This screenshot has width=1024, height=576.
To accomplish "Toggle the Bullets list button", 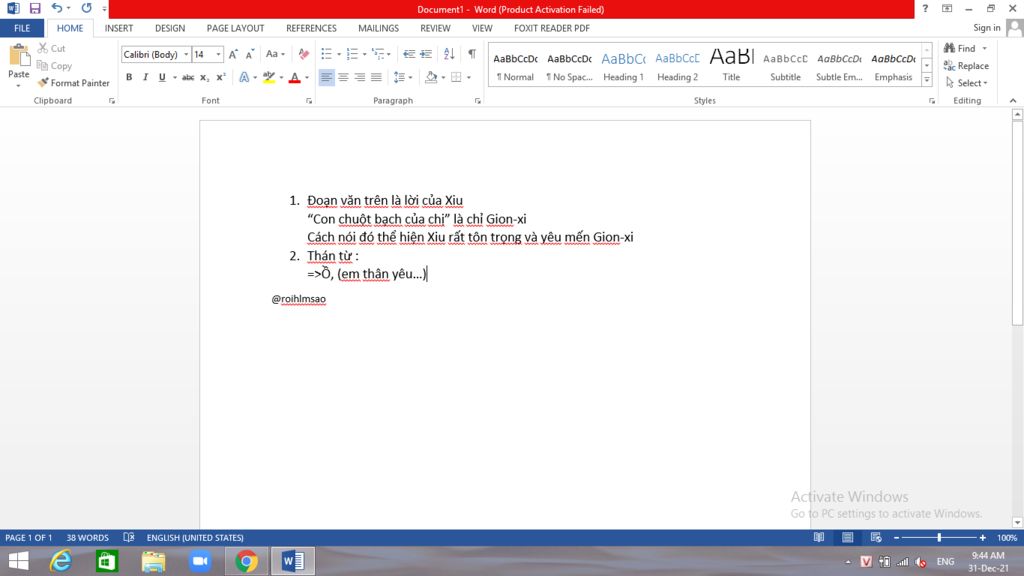I will 327,54.
